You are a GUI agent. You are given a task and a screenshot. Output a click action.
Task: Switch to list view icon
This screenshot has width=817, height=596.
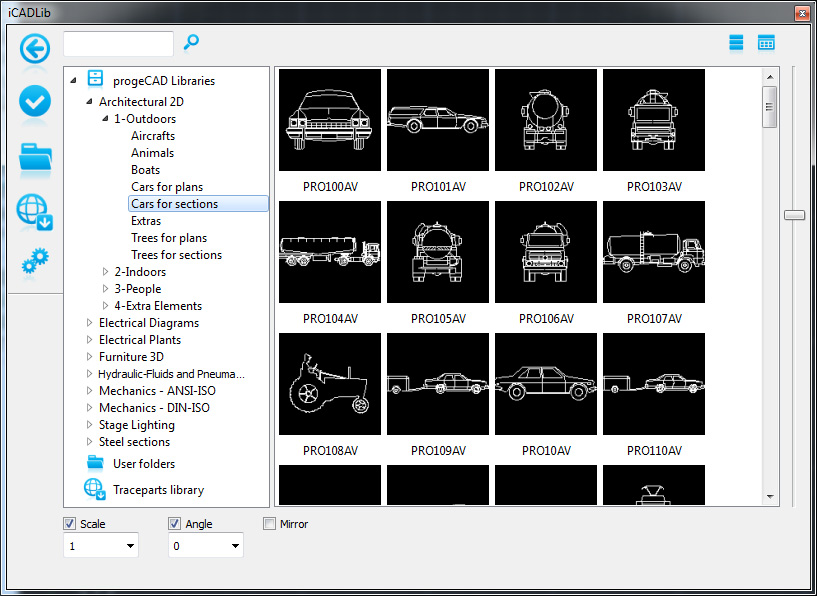click(x=736, y=43)
